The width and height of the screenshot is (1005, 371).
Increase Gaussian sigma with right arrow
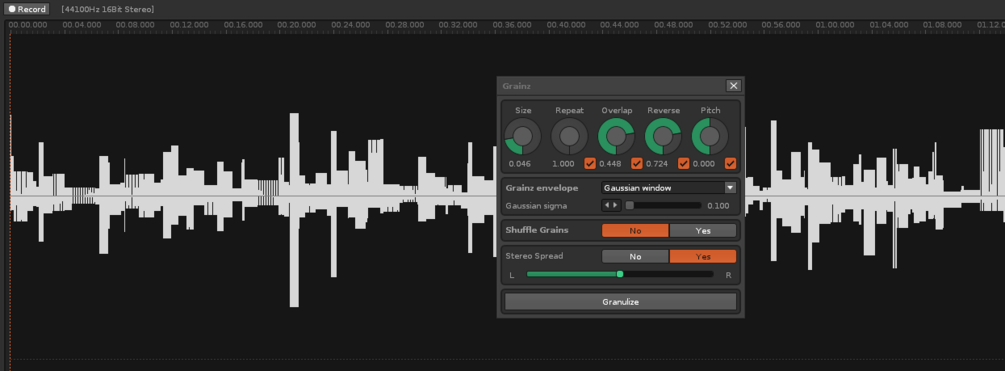pos(615,206)
